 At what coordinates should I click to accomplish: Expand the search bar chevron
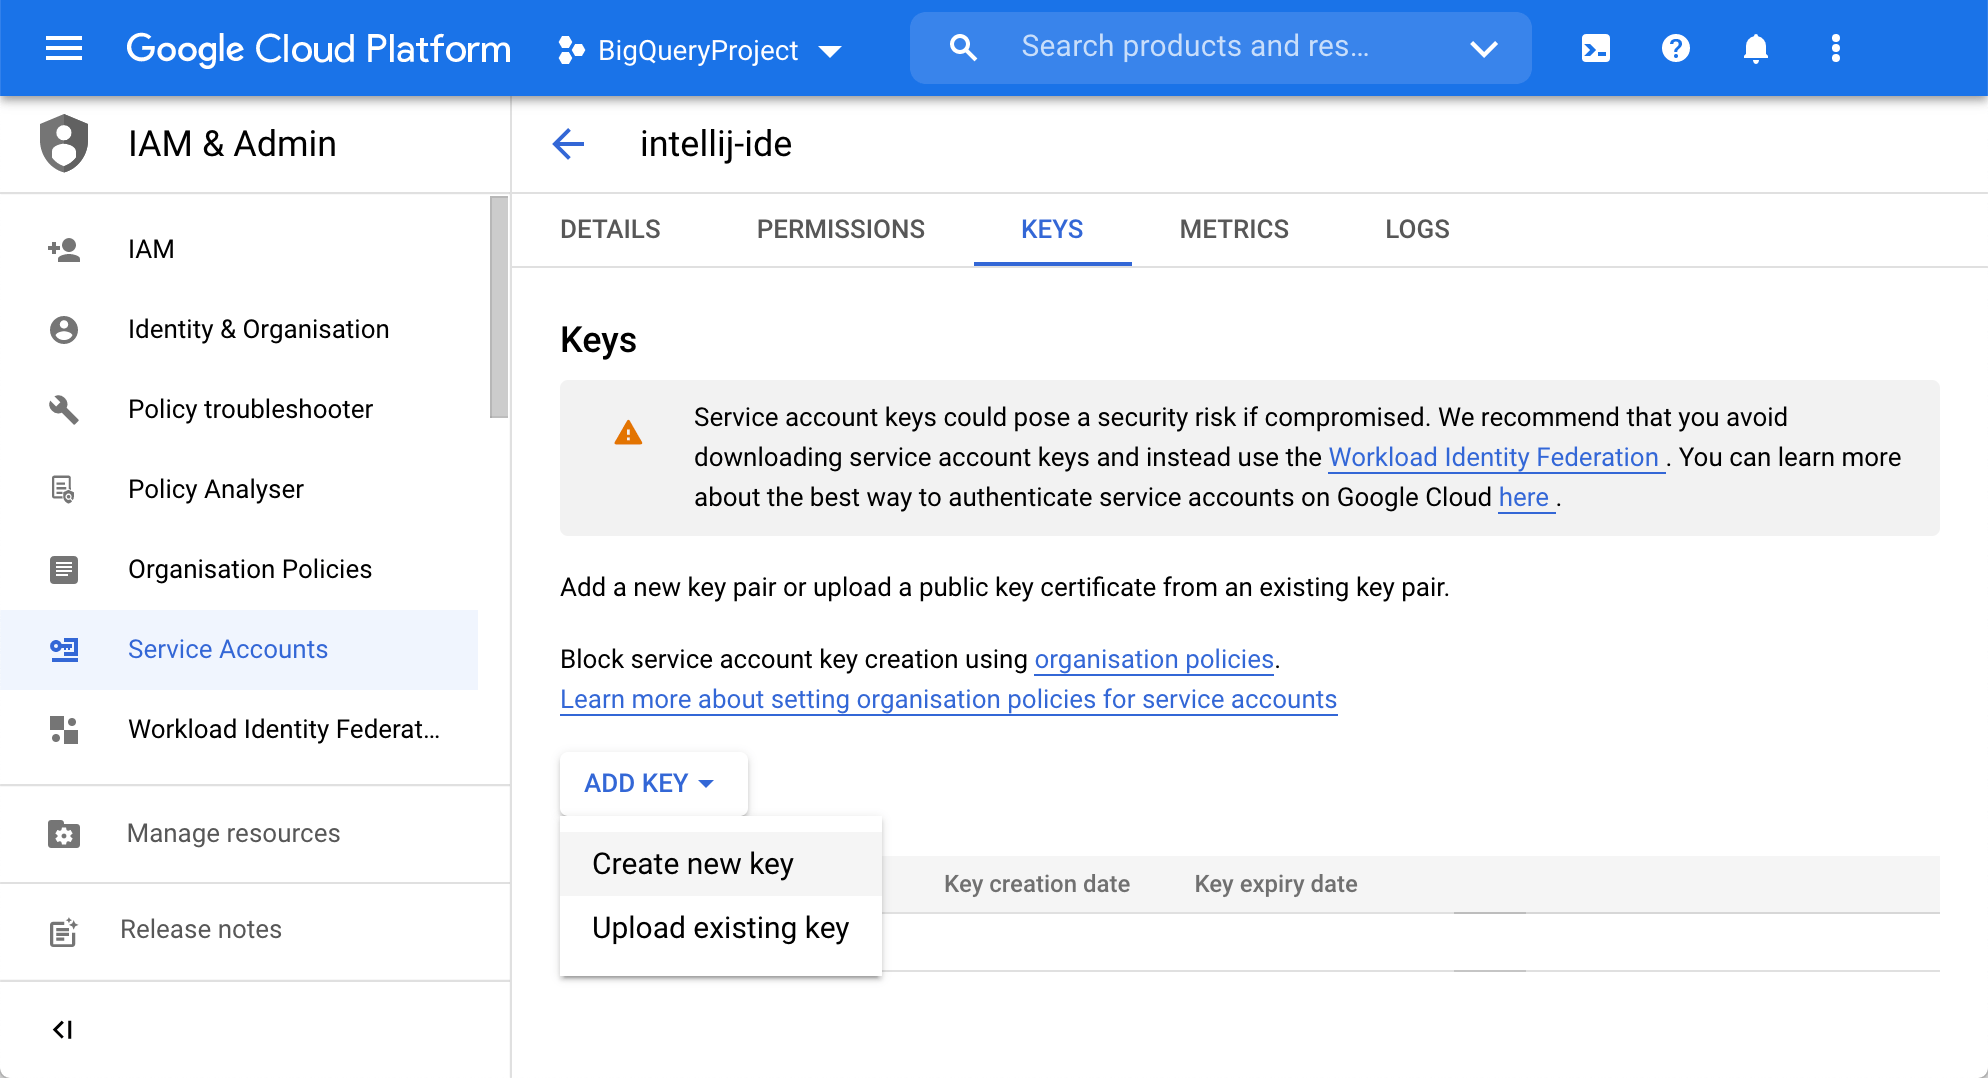tap(1484, 48)
